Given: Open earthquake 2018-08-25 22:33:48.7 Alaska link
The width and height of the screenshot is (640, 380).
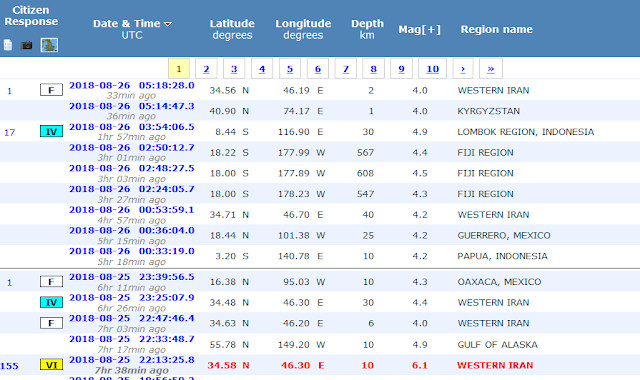Looking at the screenshot, I should pyautogui.click(x=131, y=339).
